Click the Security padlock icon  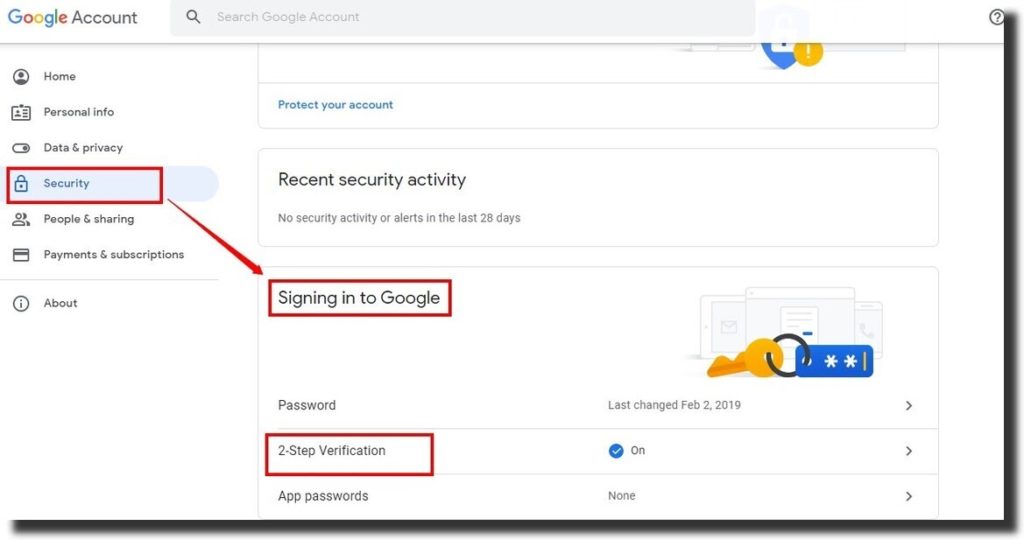point(21,183)
